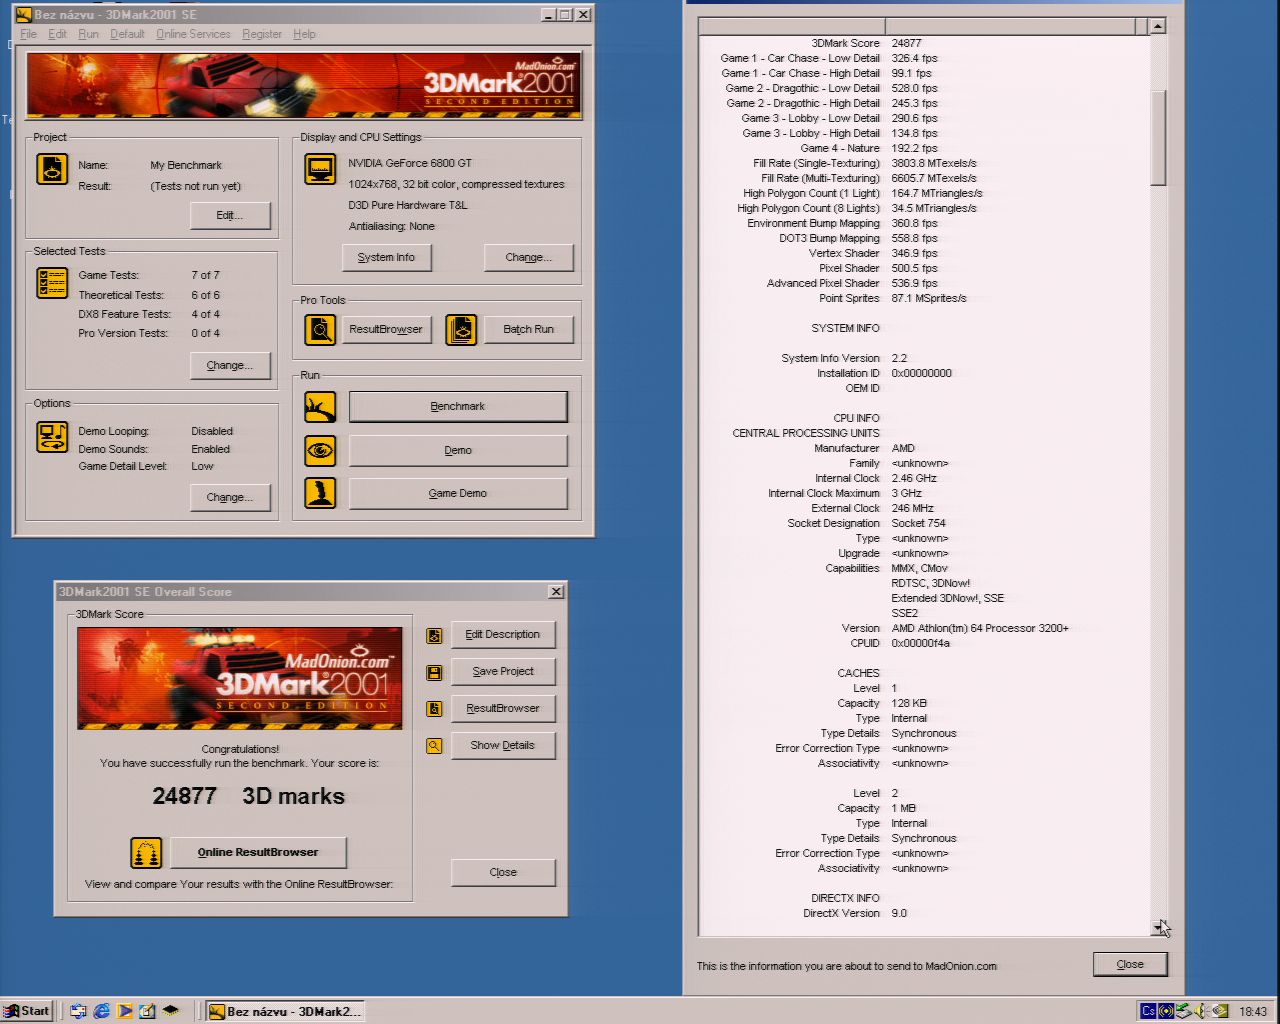
Task: Click Close in the MadOnion info window
Action: coord(1130,965)
